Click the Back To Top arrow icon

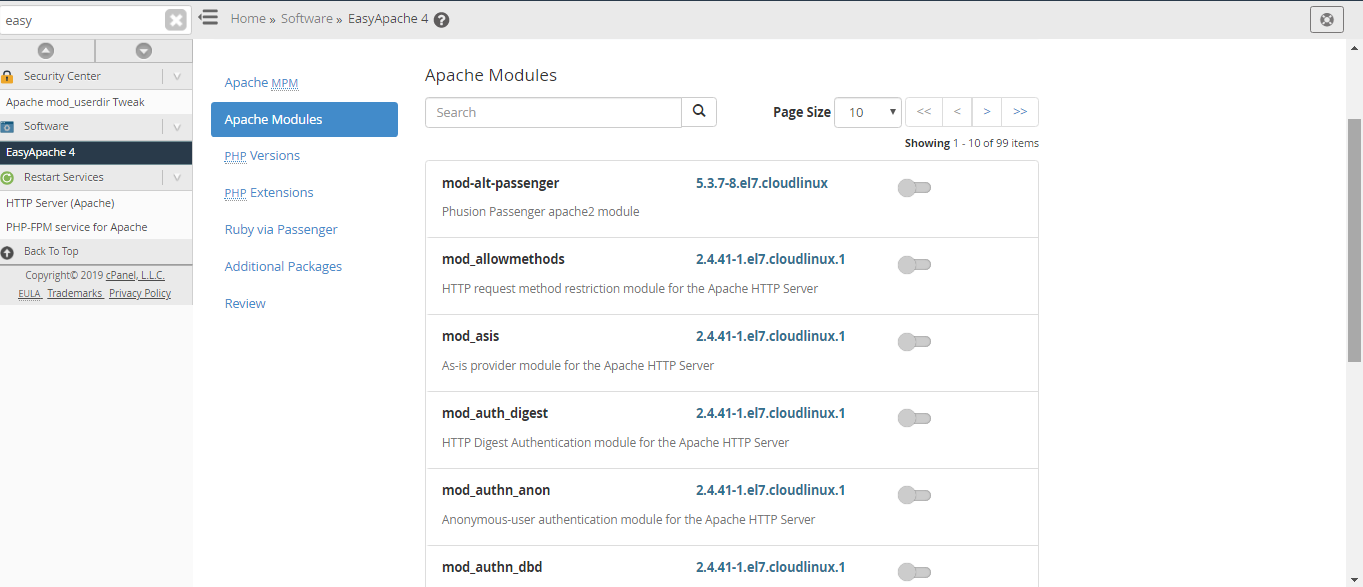[x=7, y=252]
